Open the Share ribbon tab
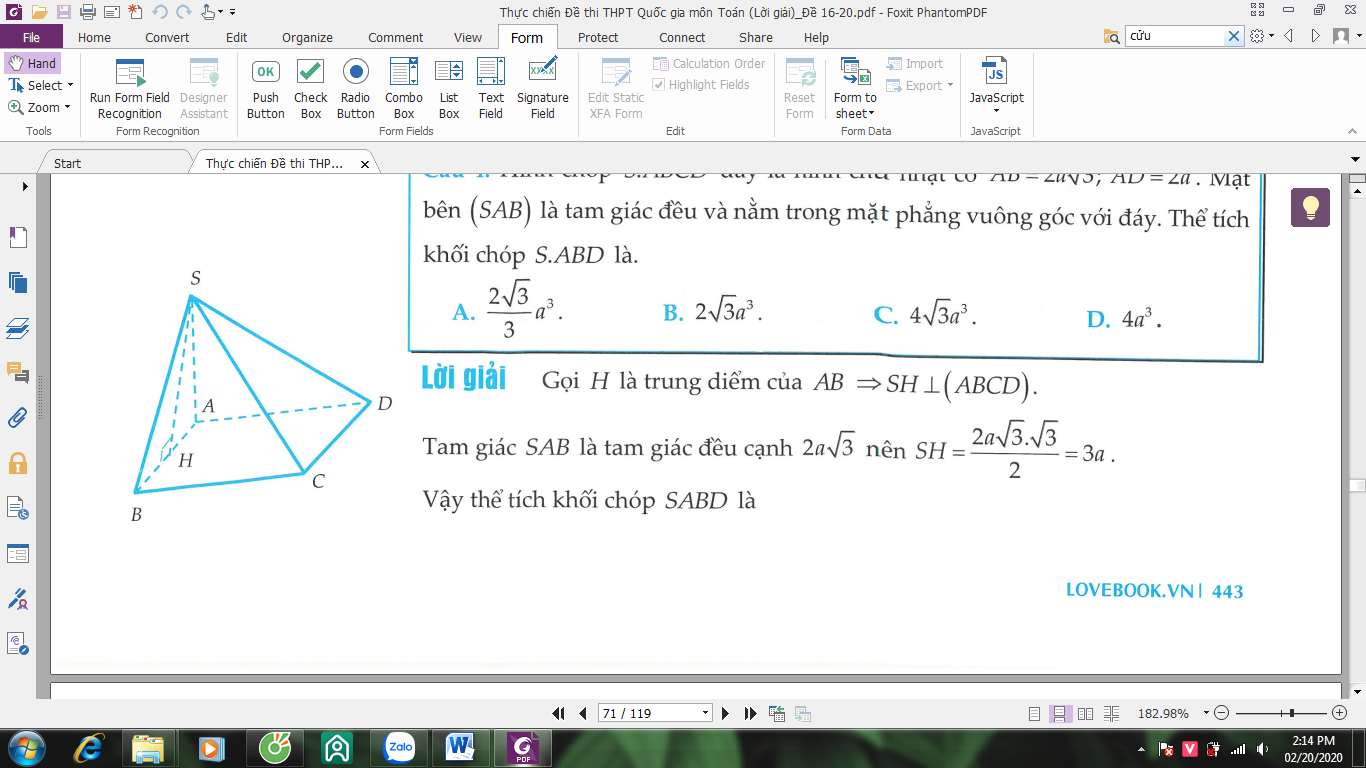Screen dimensions: 1366x768 [x=756, y=37]
